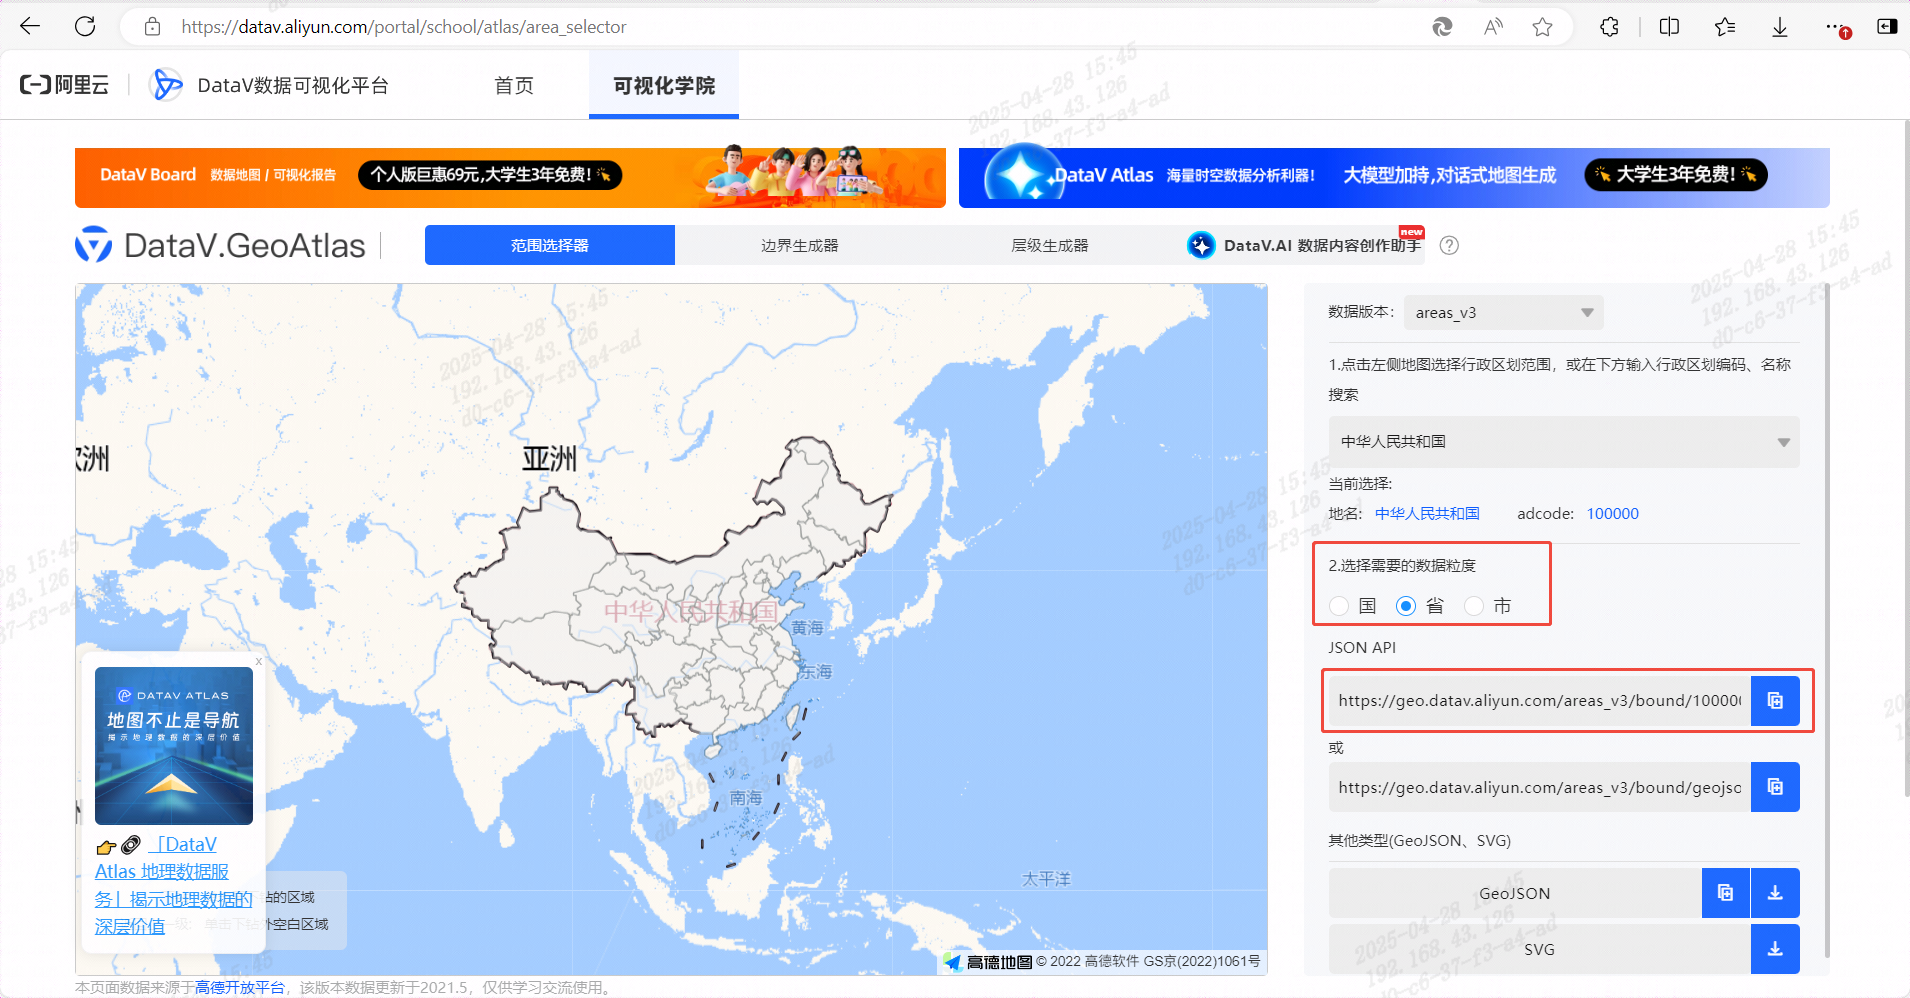The height and width of the screenshot is (998, 1910).
Task: Copy the geojson alternative URL
Action: pyautogui.click(x=1775, y=787)
